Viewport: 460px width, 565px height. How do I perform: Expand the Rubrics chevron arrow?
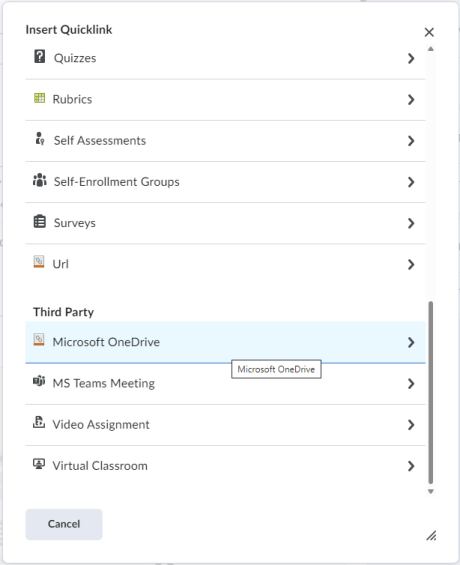411,99
